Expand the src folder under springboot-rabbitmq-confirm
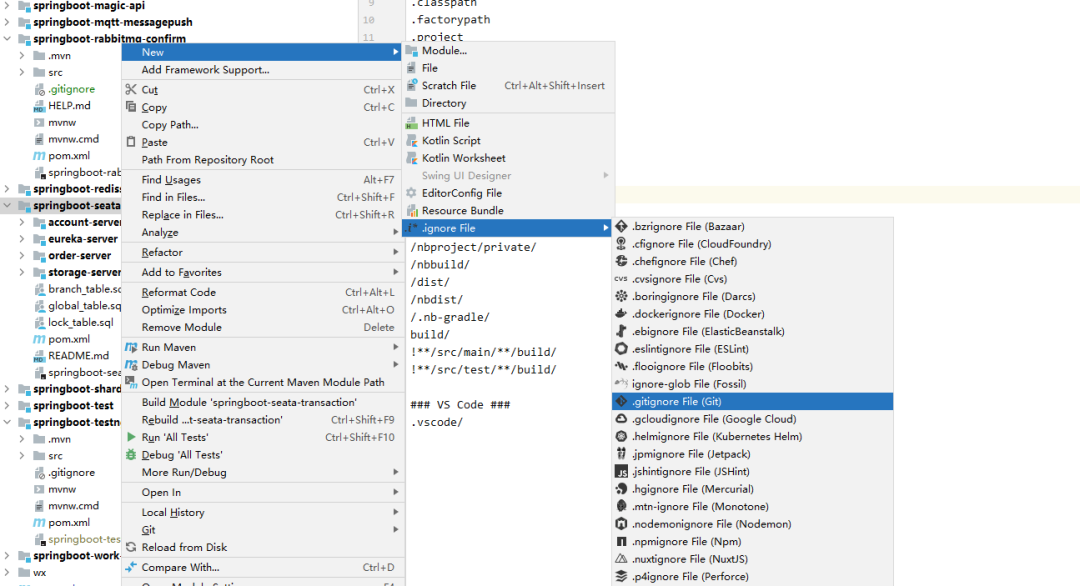Viewport: 1080px width, 586px height. 22,72
